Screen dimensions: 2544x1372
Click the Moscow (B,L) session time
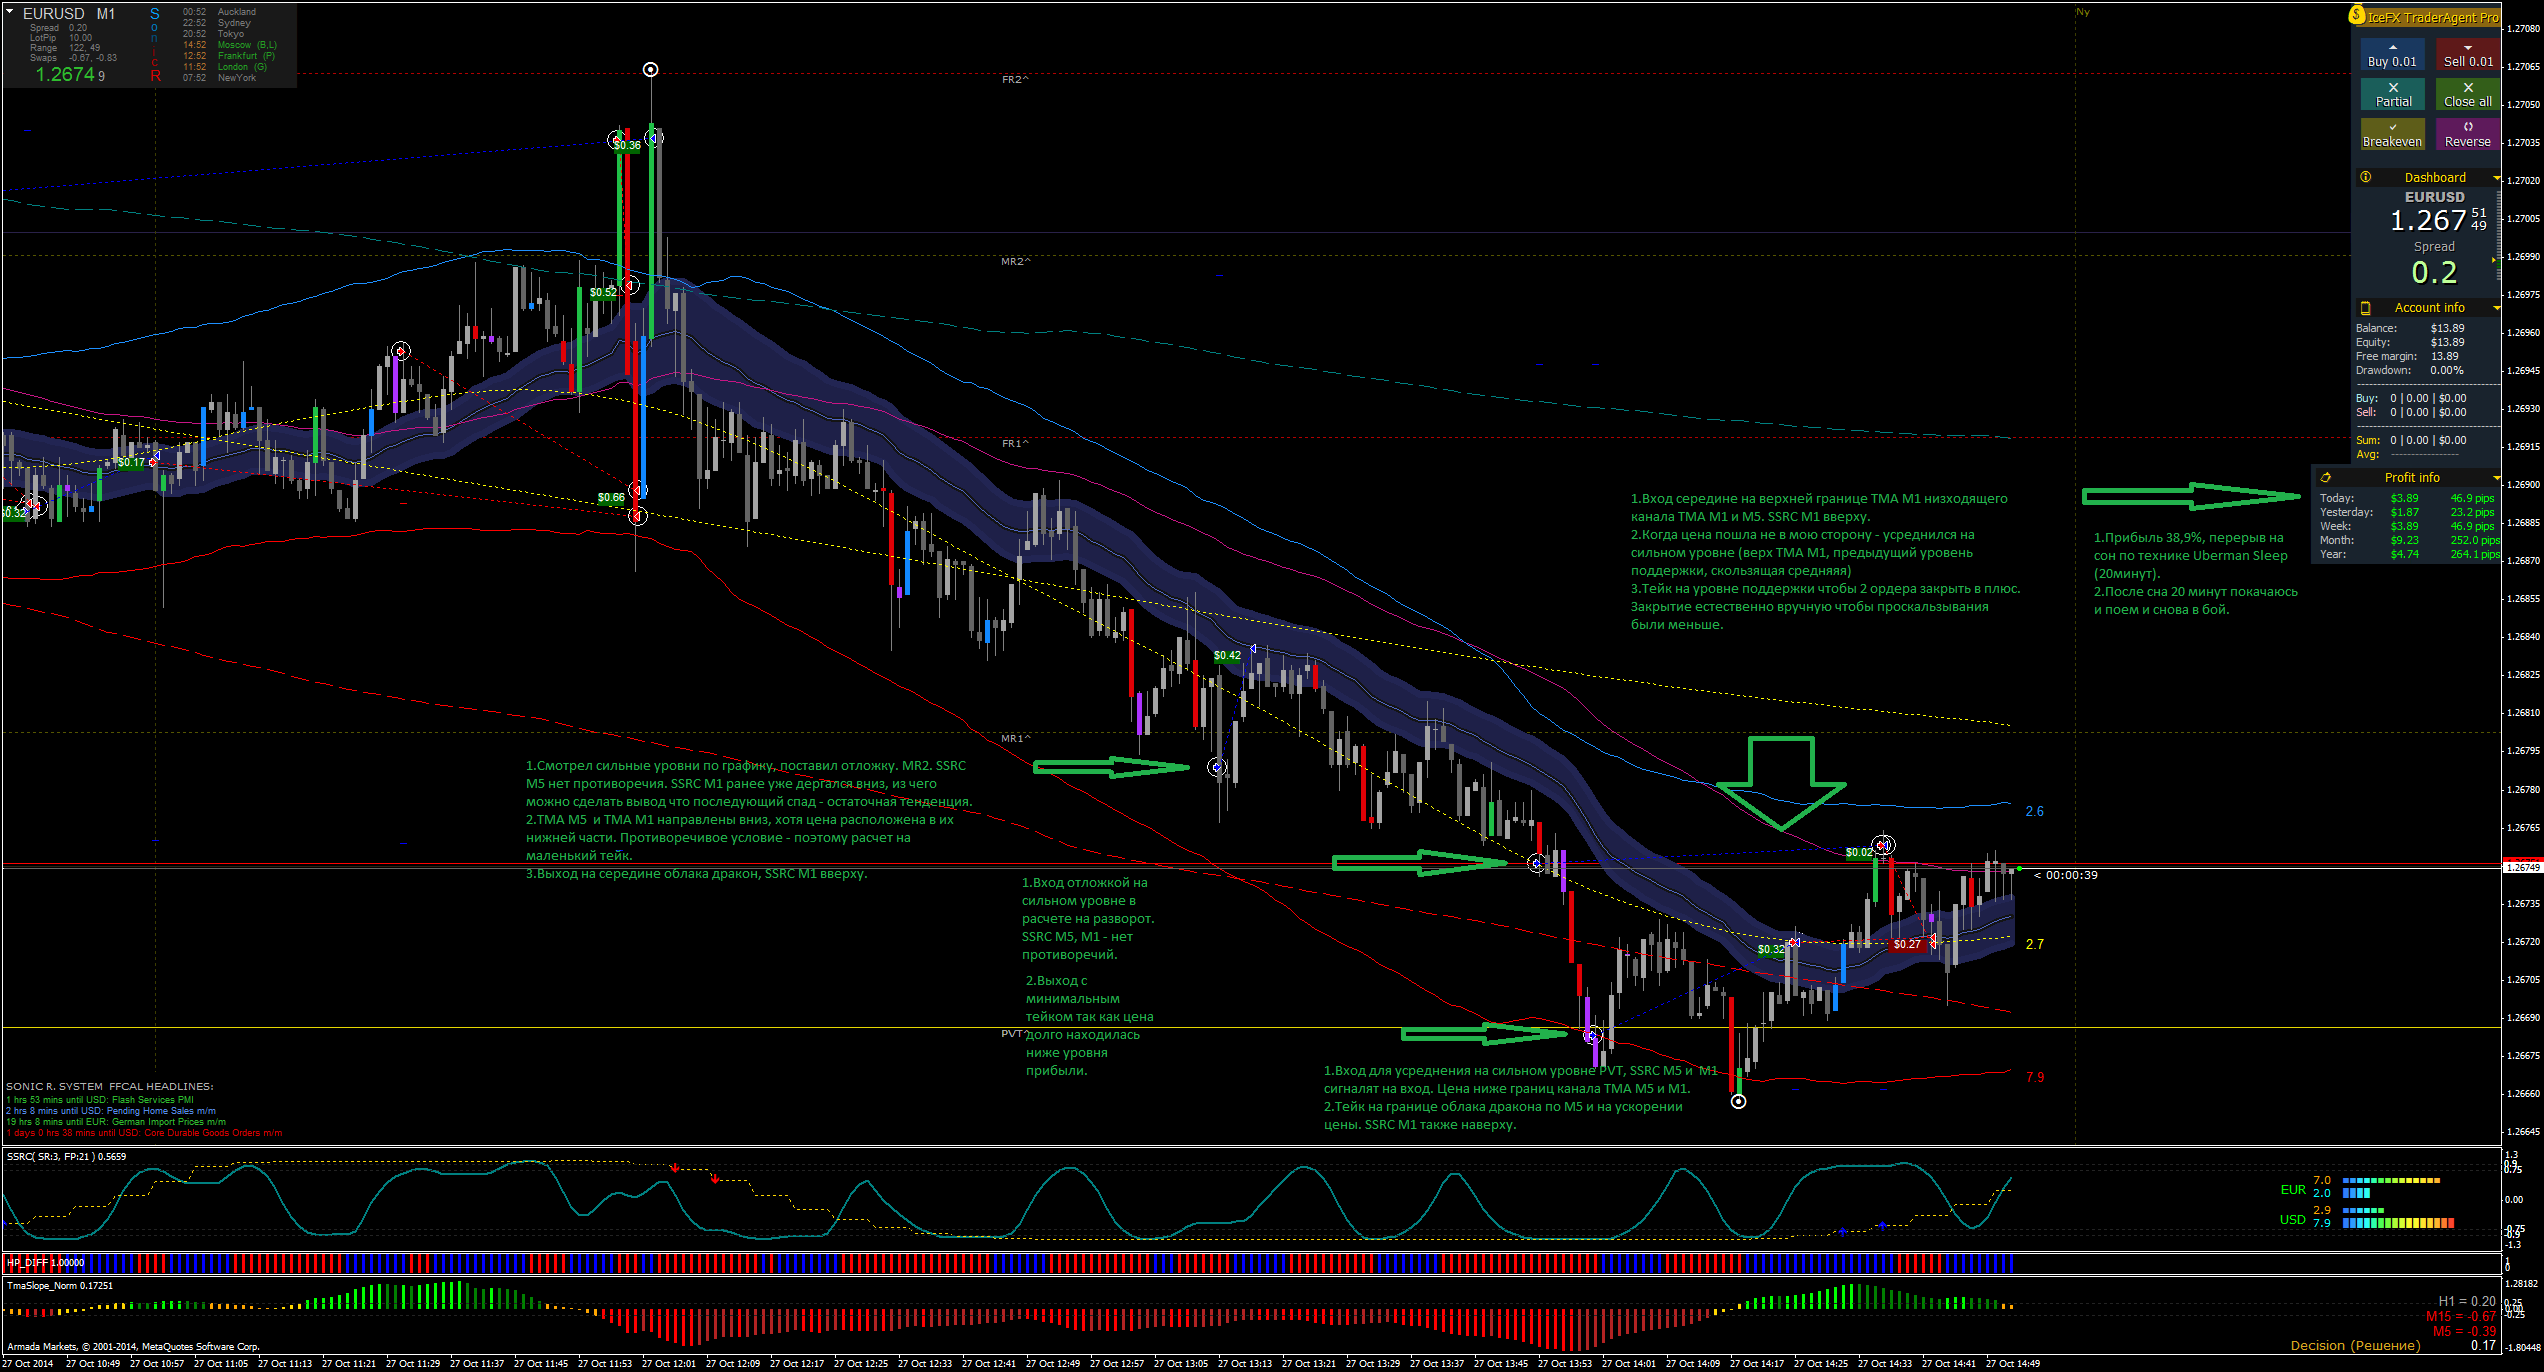click(x=230, y=45)
